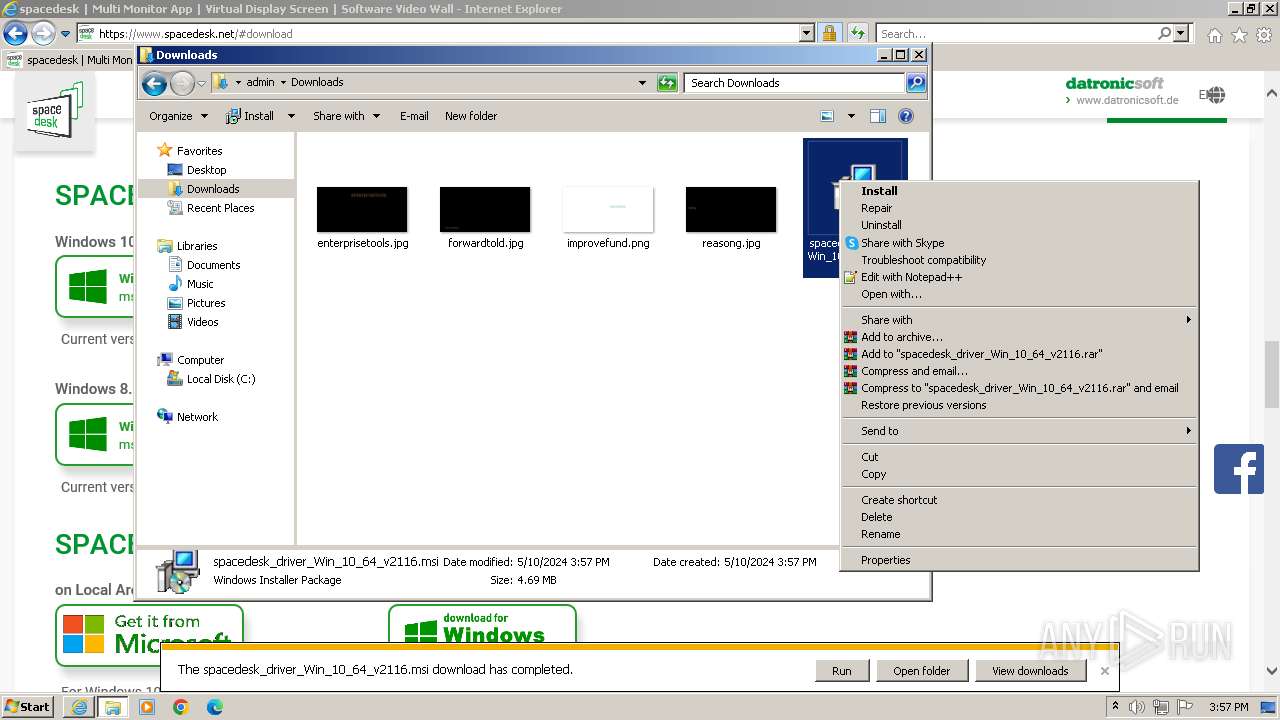Click the Open folder button
Image resolution: width=1280 pixels, height=720 pixels.
pos(922,671)
